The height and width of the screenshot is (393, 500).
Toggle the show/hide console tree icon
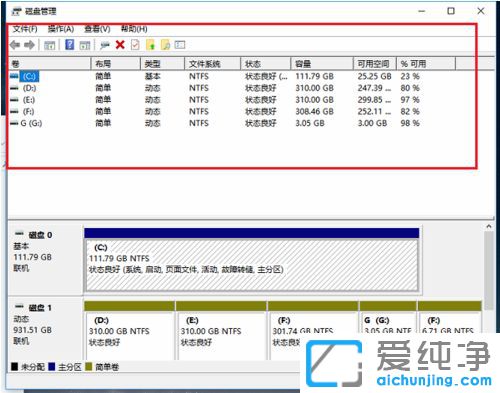(49, 45)
